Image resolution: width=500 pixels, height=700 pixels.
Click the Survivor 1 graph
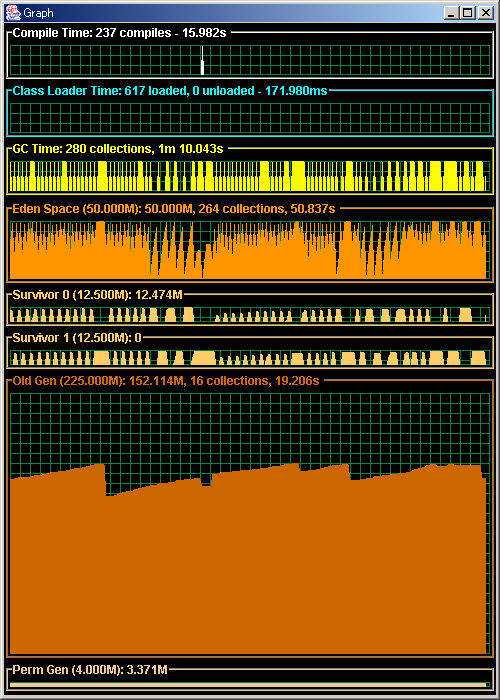250,358
